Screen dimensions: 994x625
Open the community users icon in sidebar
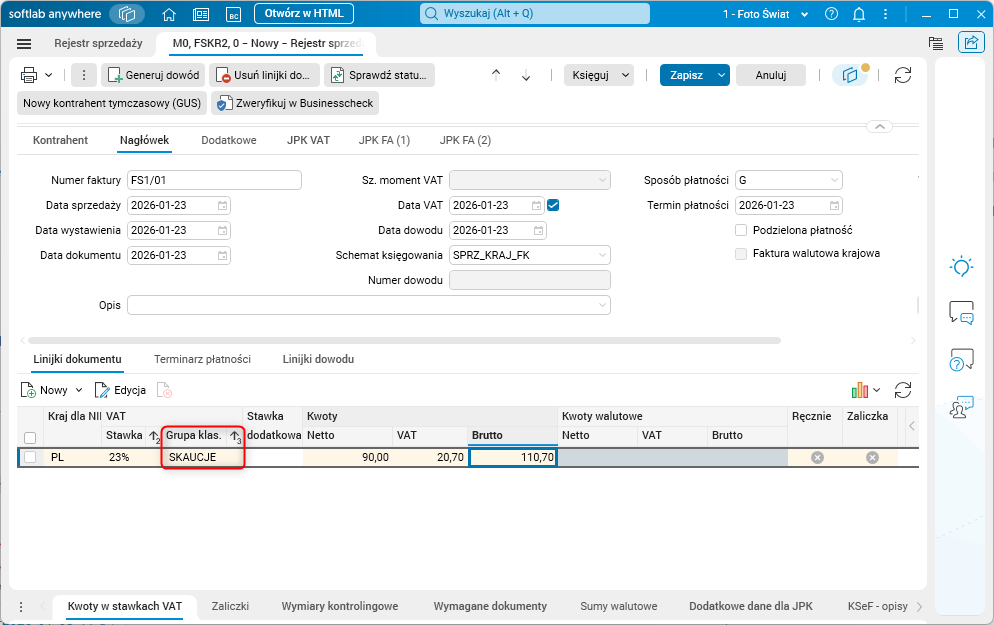(961, 407)
